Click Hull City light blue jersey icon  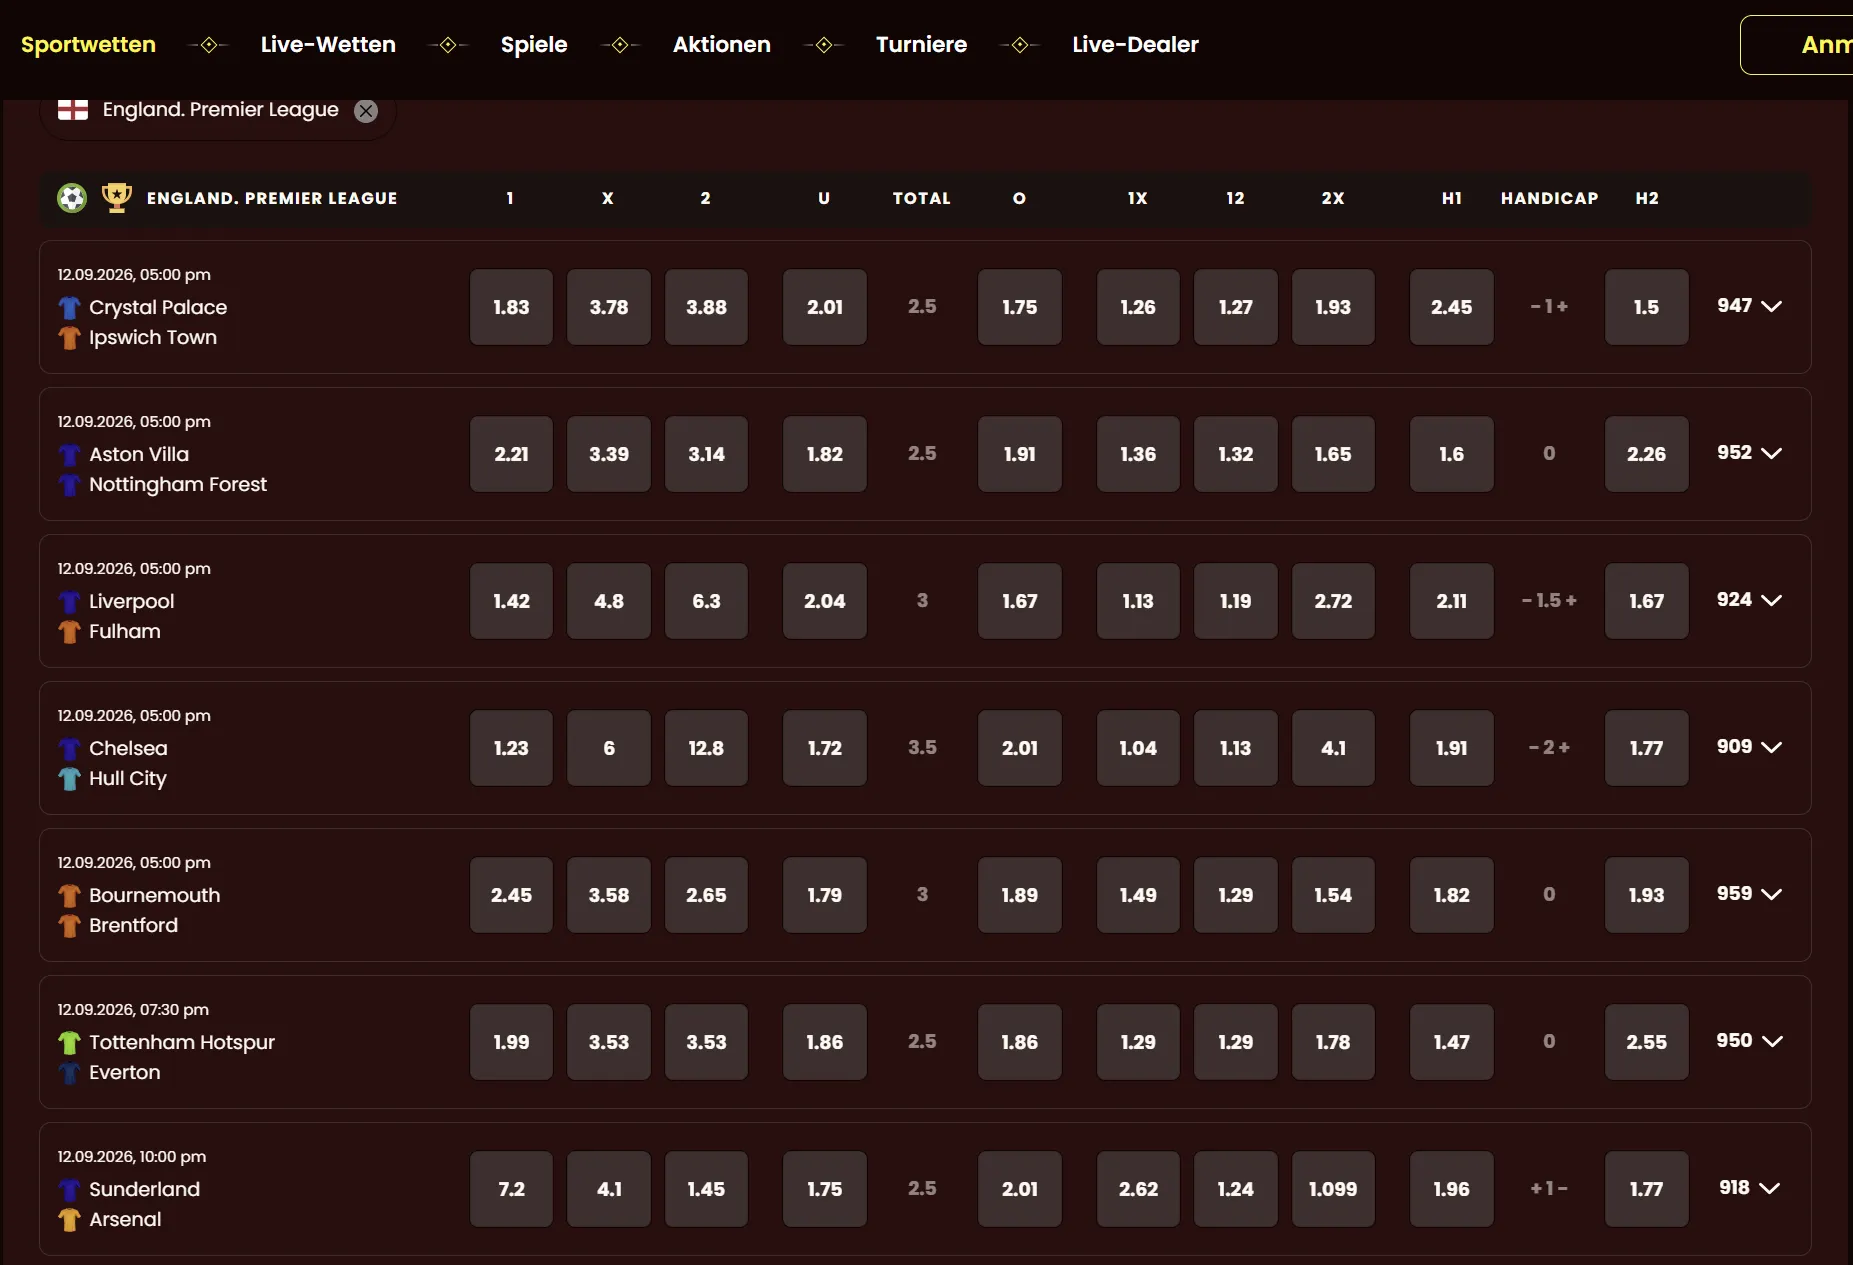(x=69, y=779)
